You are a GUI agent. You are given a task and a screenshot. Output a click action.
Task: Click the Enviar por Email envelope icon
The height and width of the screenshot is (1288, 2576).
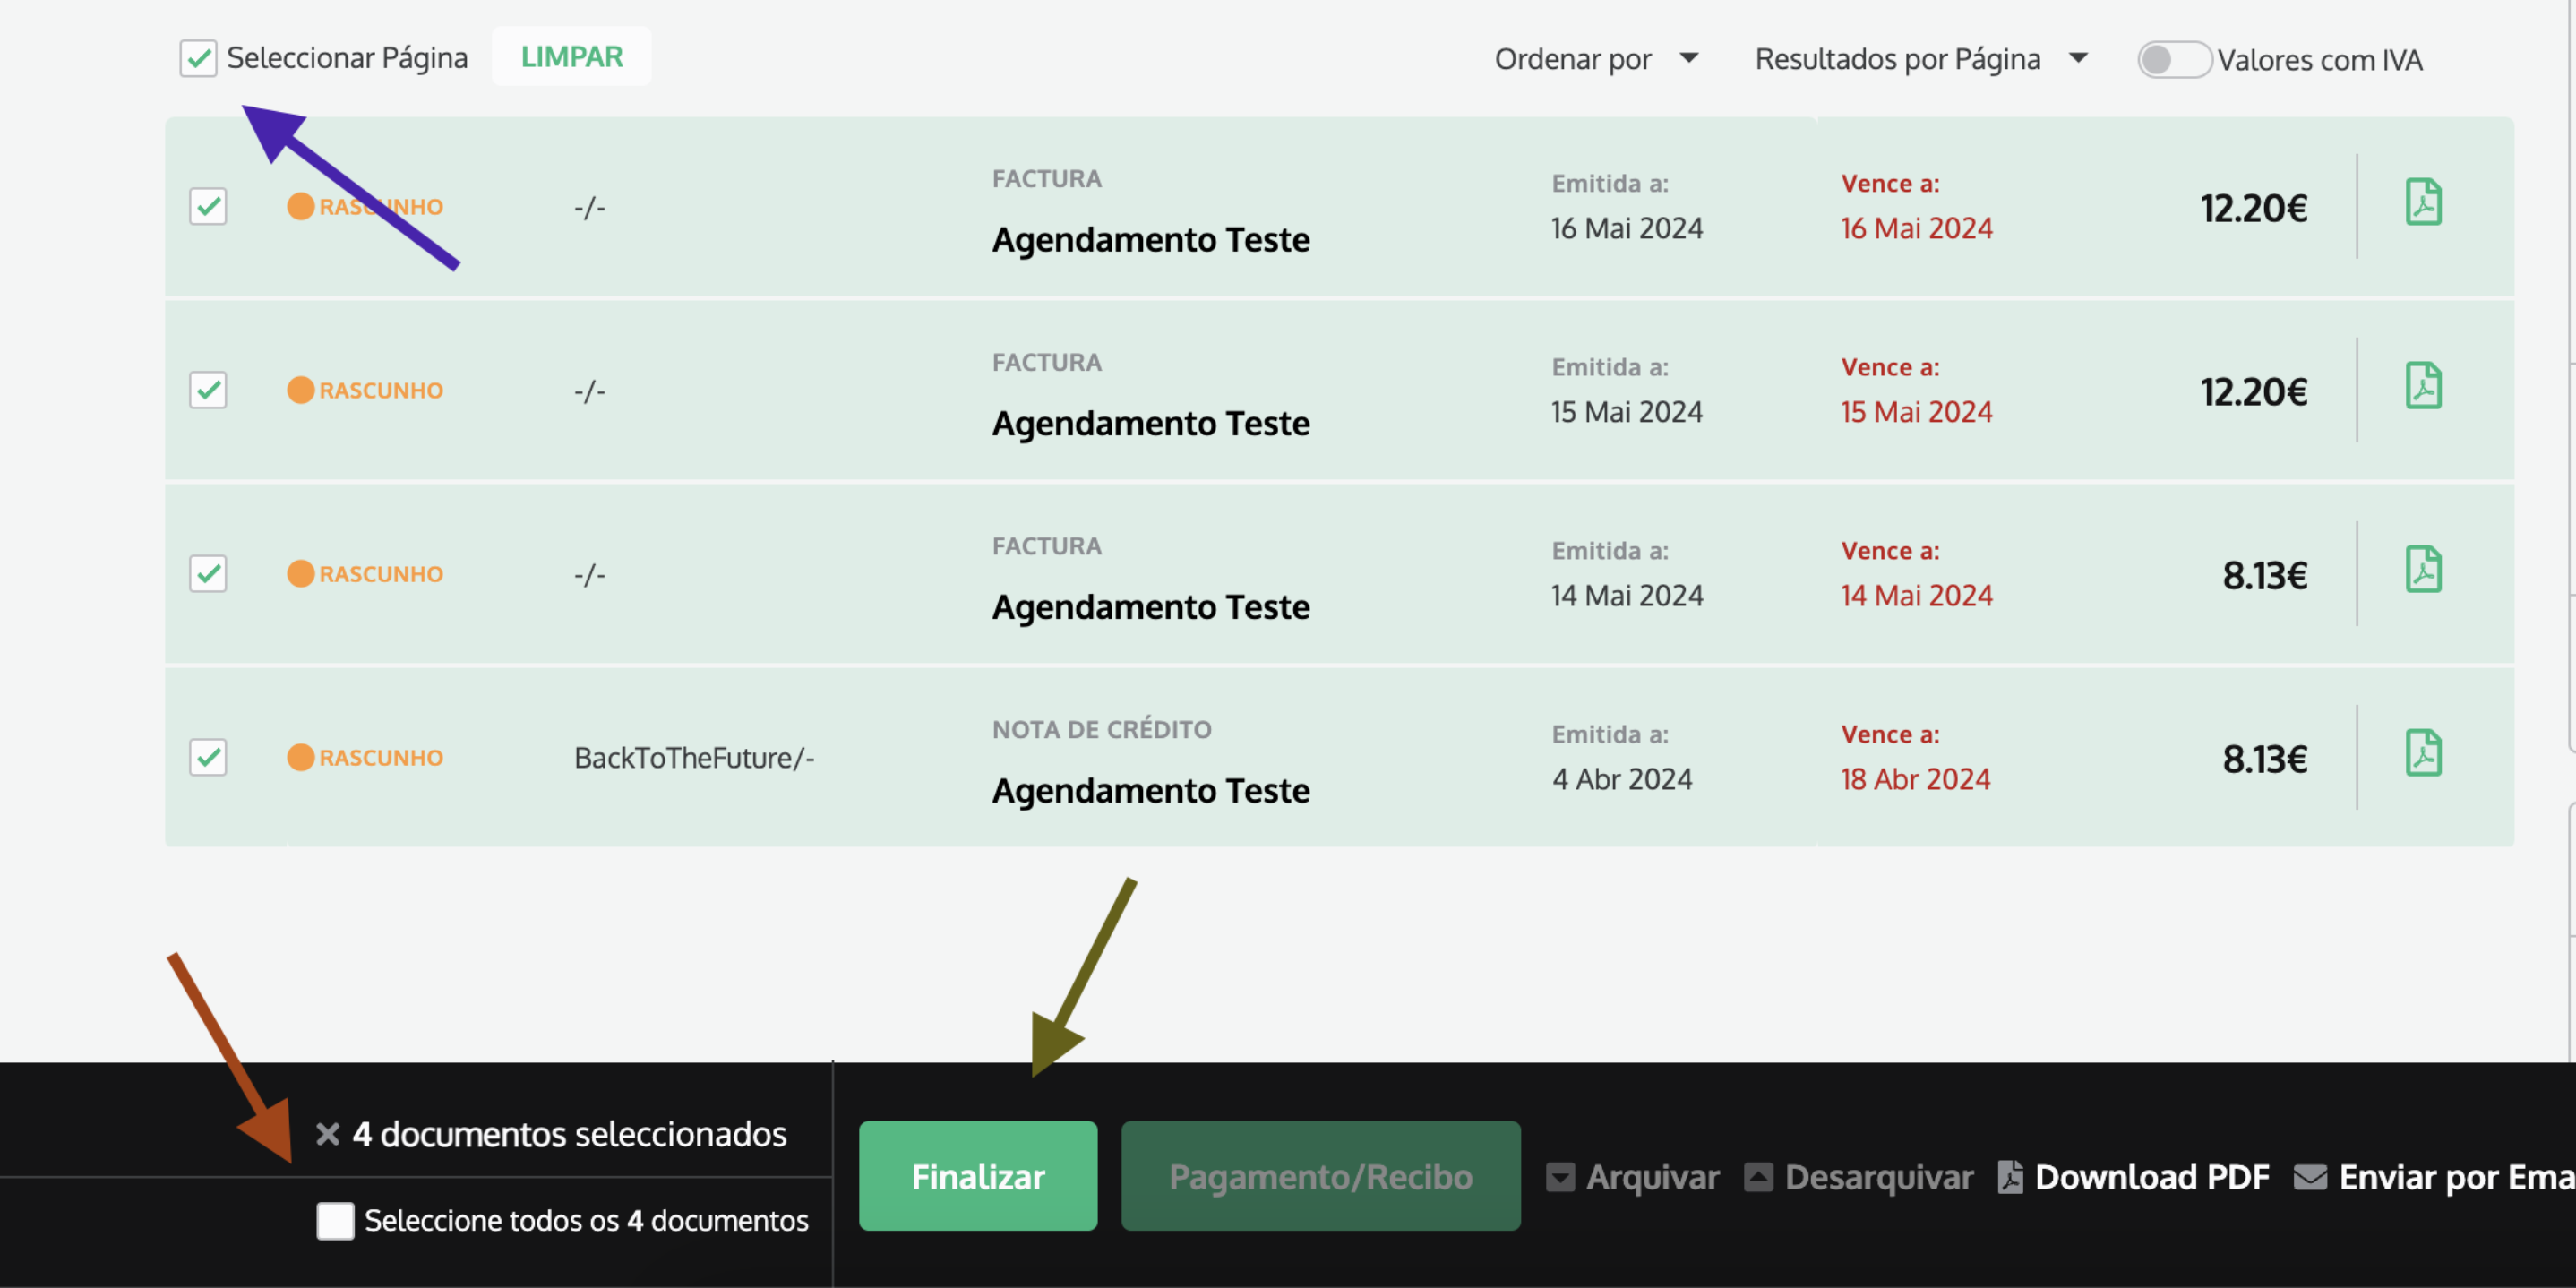[x=2309, y=1177]
